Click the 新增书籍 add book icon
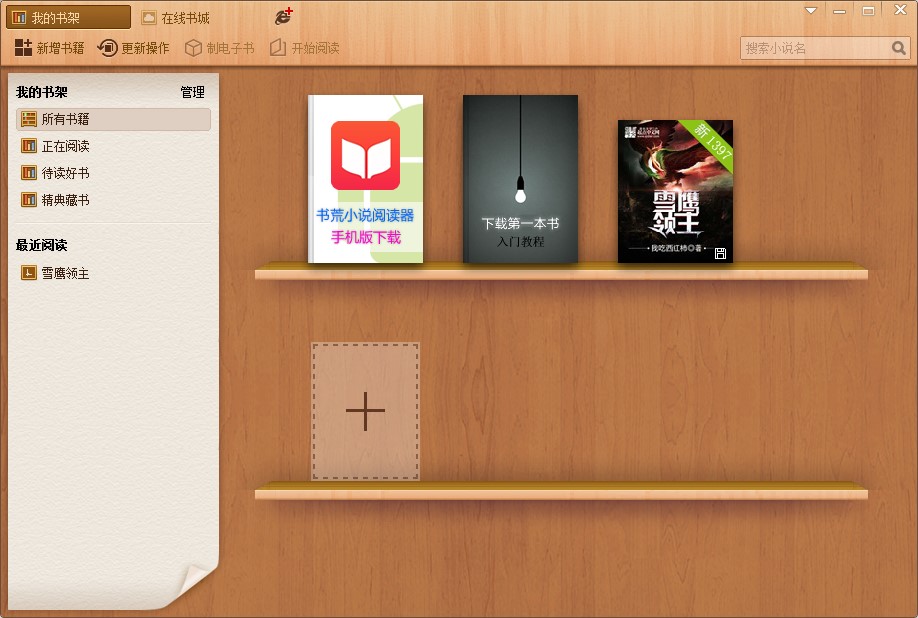 pos(24,48)
